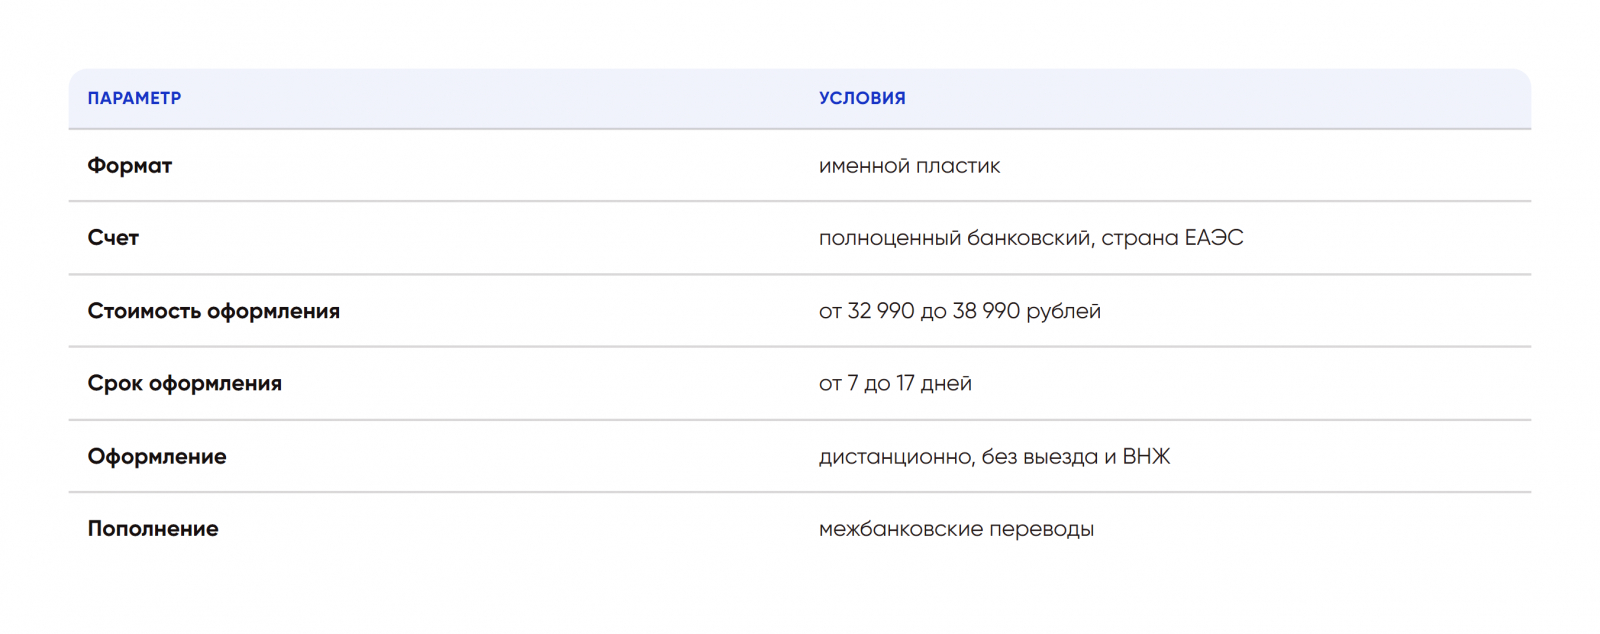Screen dimensions: 1600x634
Task: Click the word дней in the Срок row
Action: click(x=946, y=384)
